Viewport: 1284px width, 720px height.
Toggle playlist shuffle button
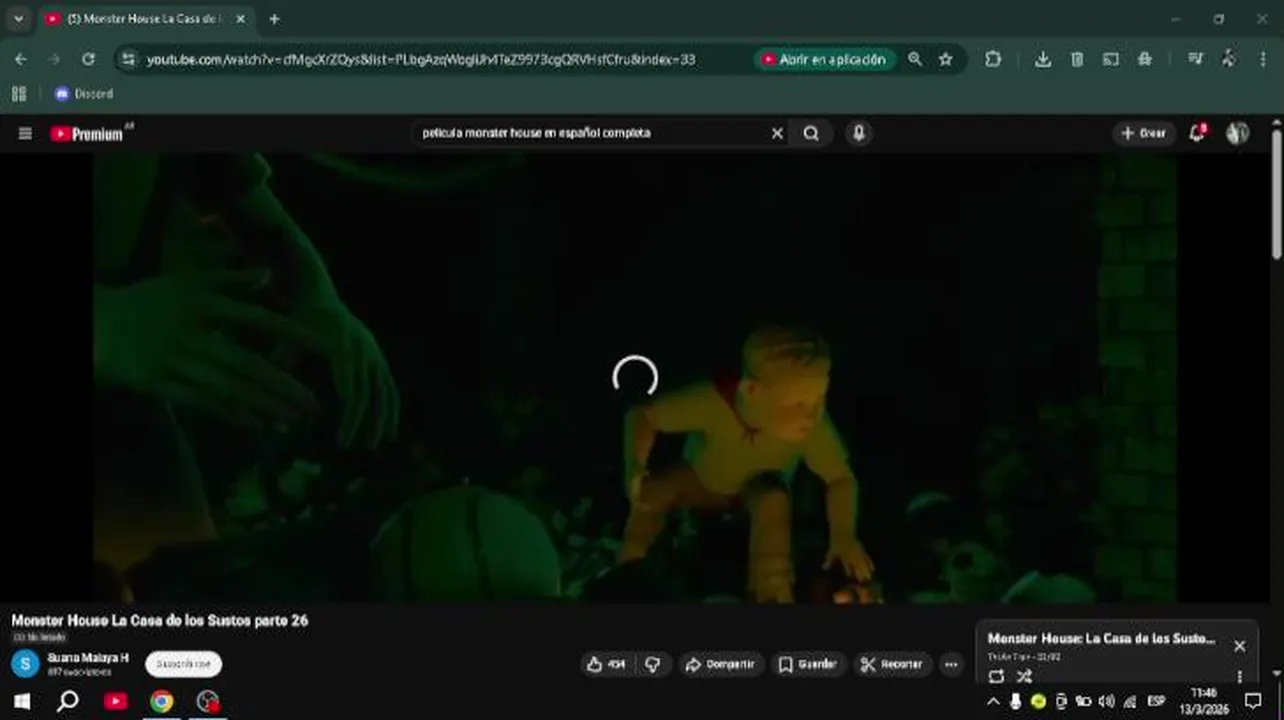click(x=1024, y=676)
